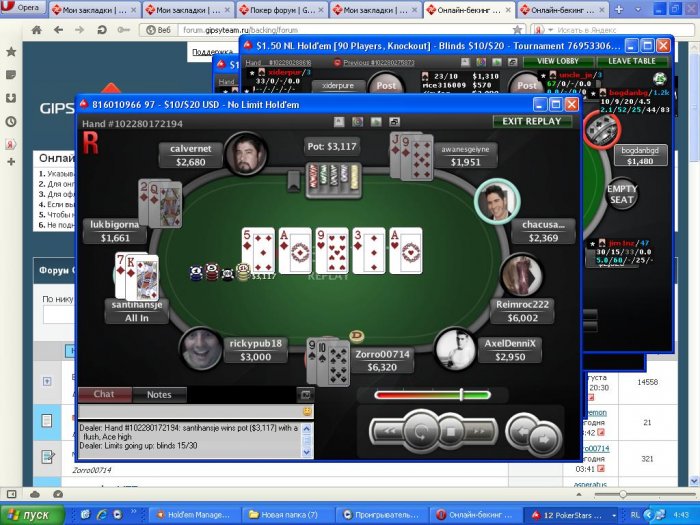Click the stop button in replay controls
The image size is (700, 525).
450,432
